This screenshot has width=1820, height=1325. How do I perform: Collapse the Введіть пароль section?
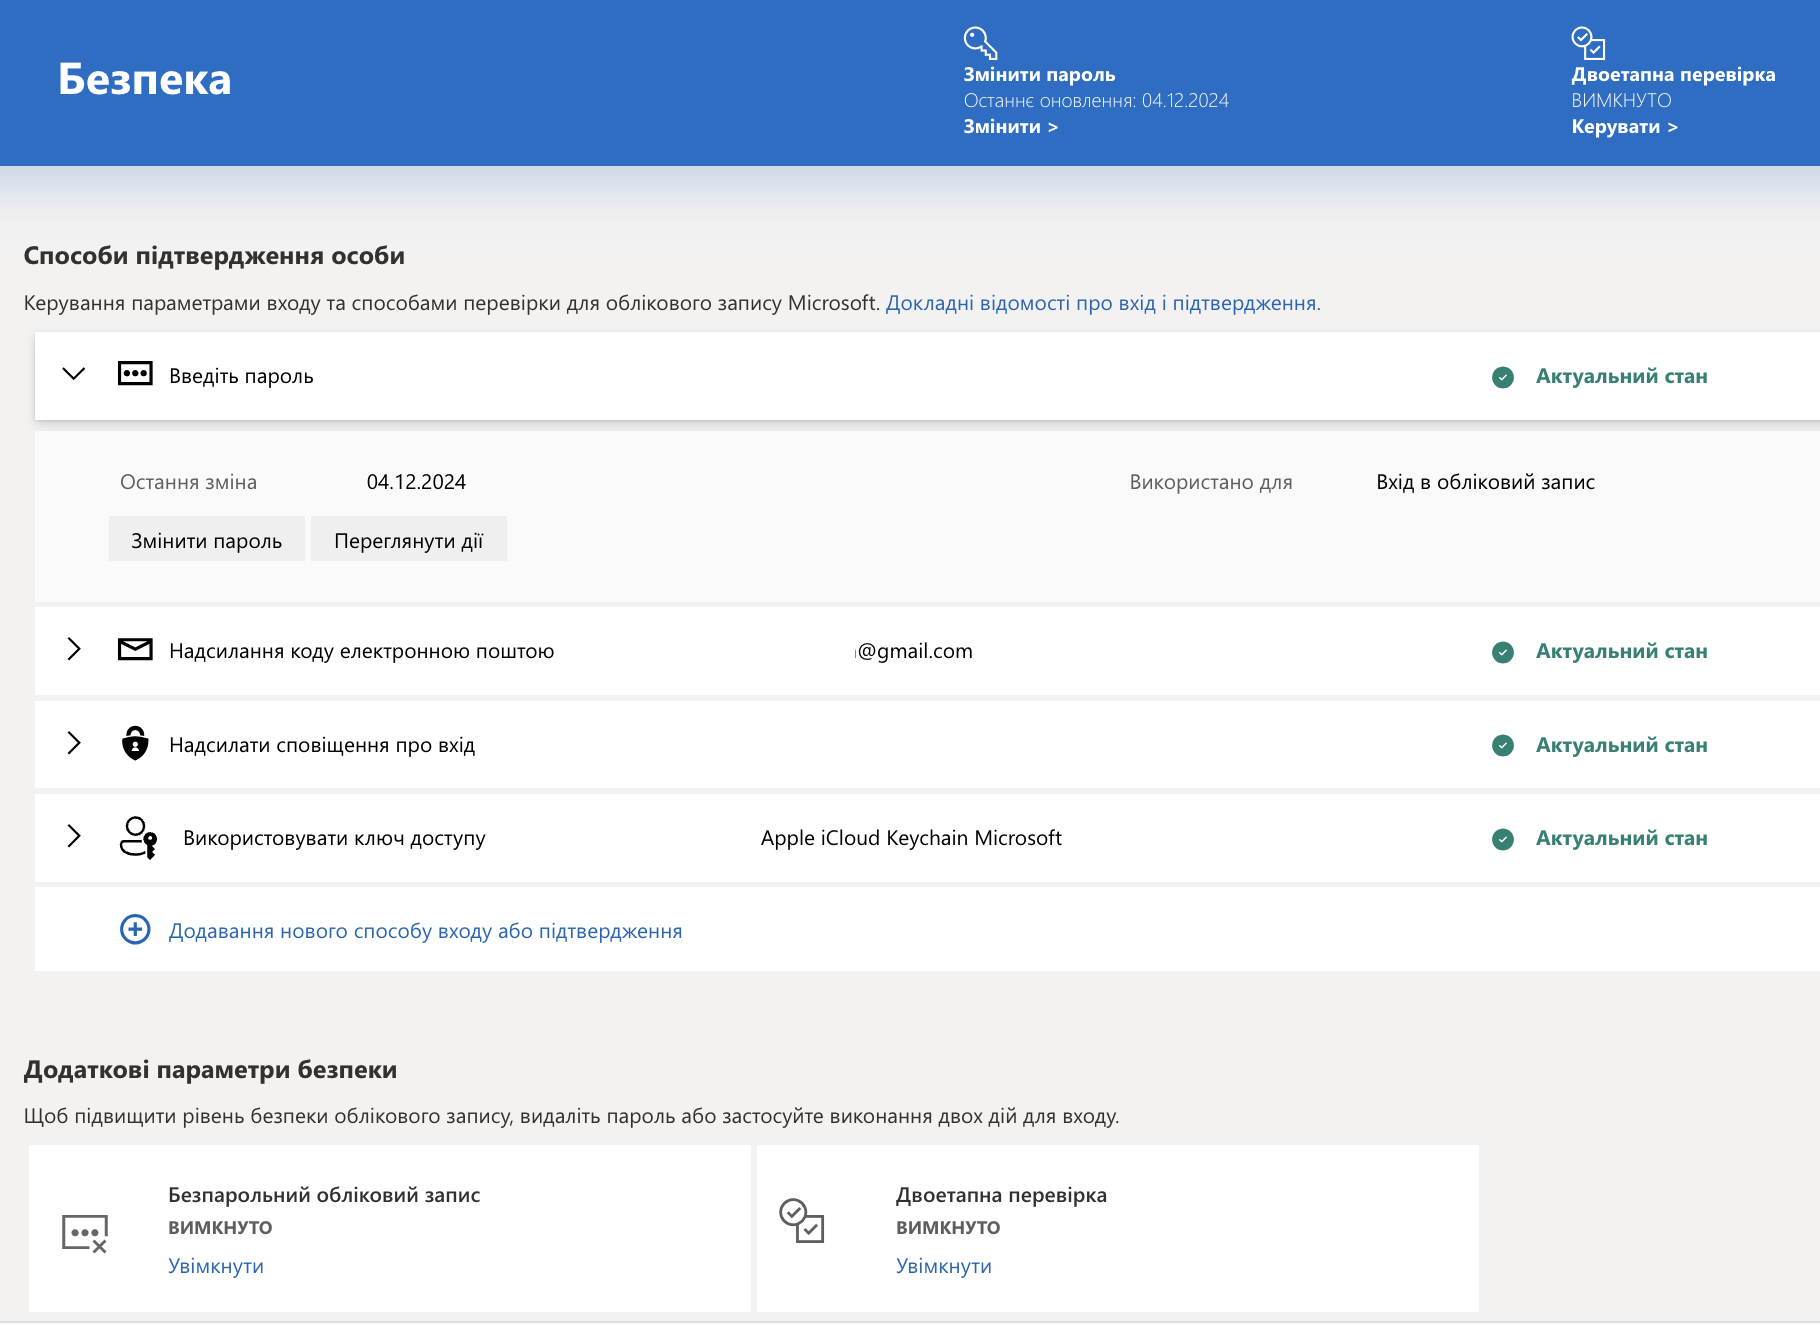click(x=74, y=374)
